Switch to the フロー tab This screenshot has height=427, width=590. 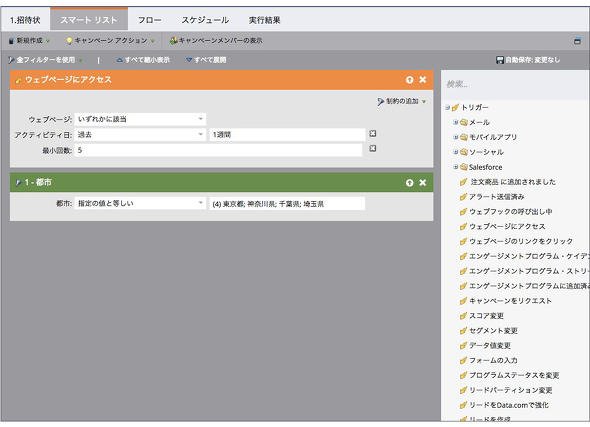click(149, 20)
